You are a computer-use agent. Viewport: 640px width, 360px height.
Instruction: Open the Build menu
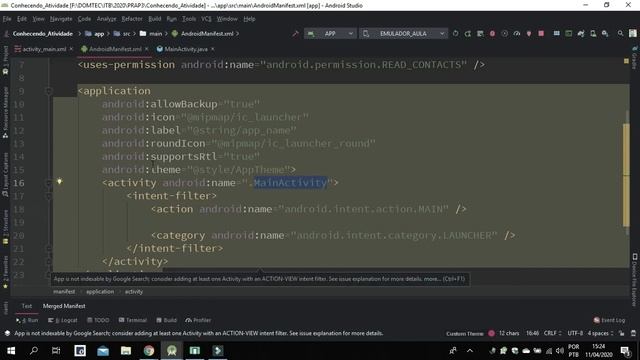(155, 19)
